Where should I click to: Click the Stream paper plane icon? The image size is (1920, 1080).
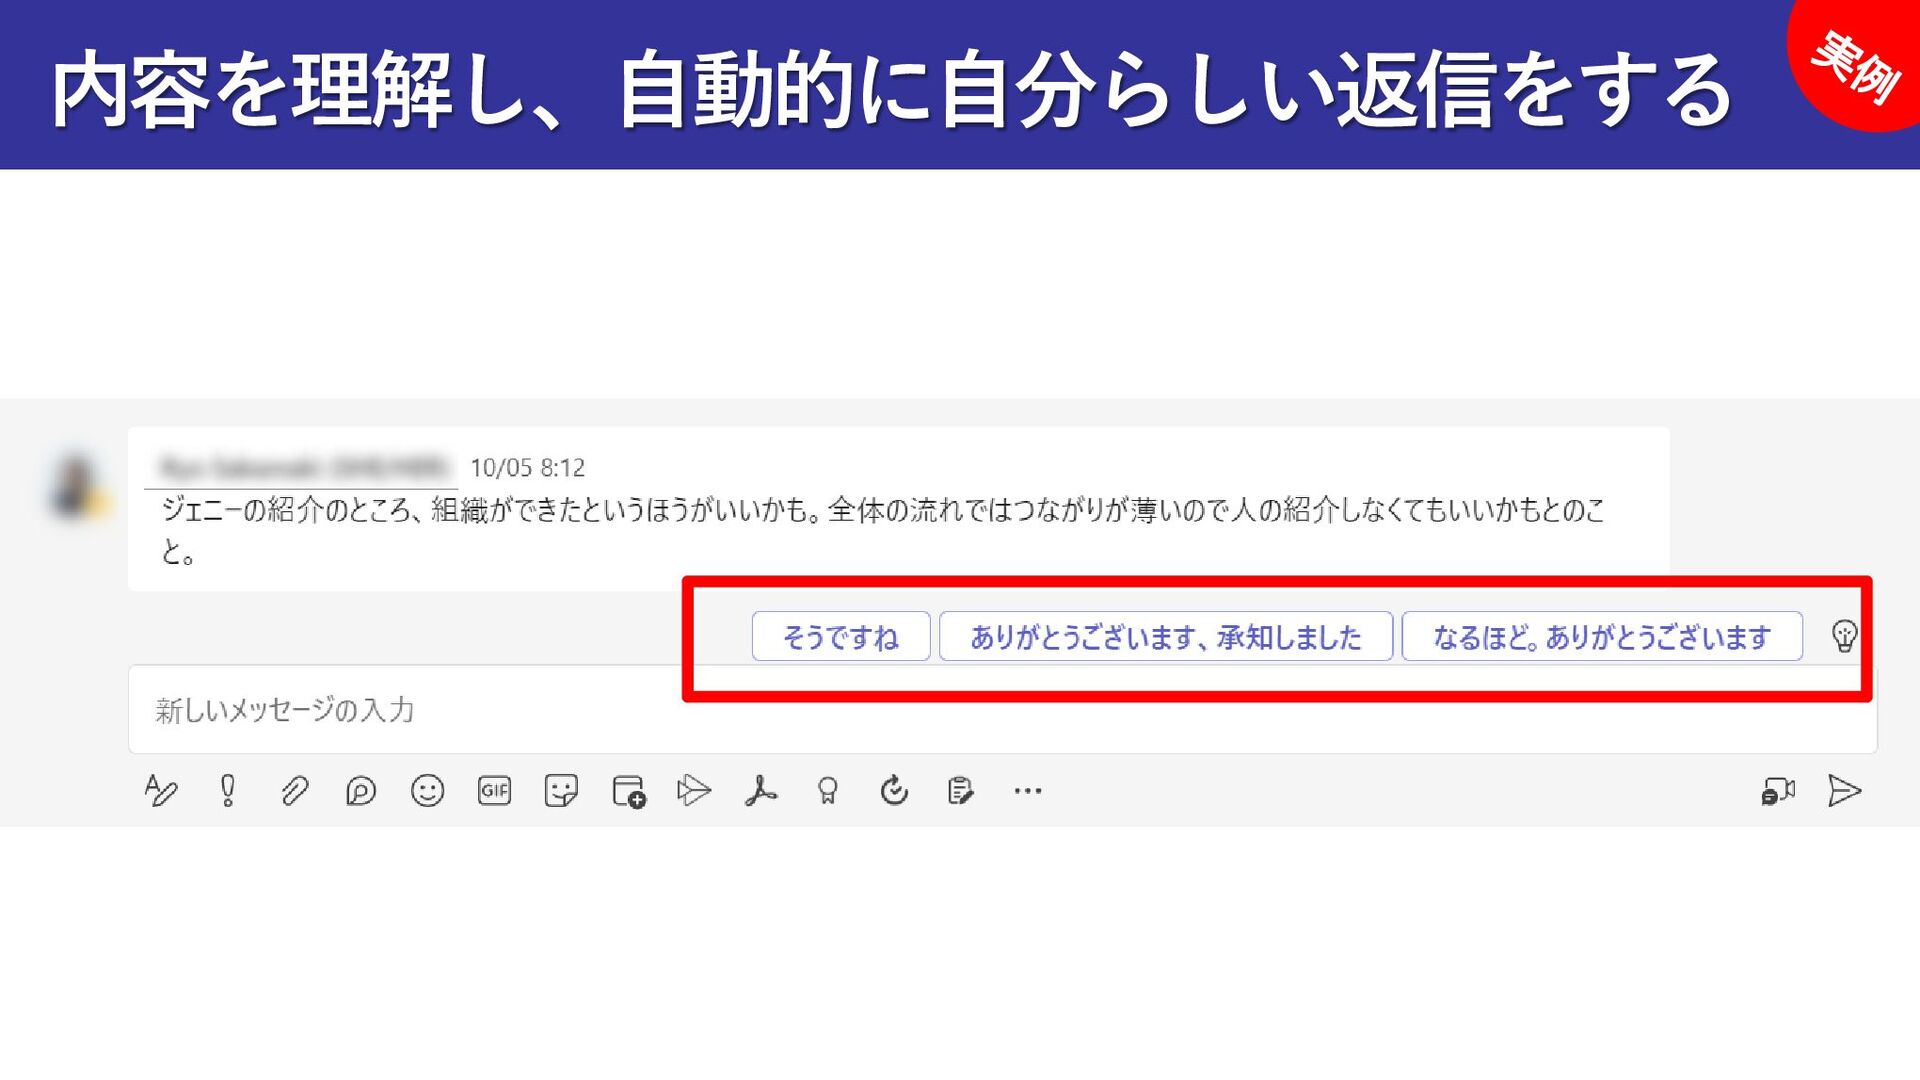[x=693, y=791]
